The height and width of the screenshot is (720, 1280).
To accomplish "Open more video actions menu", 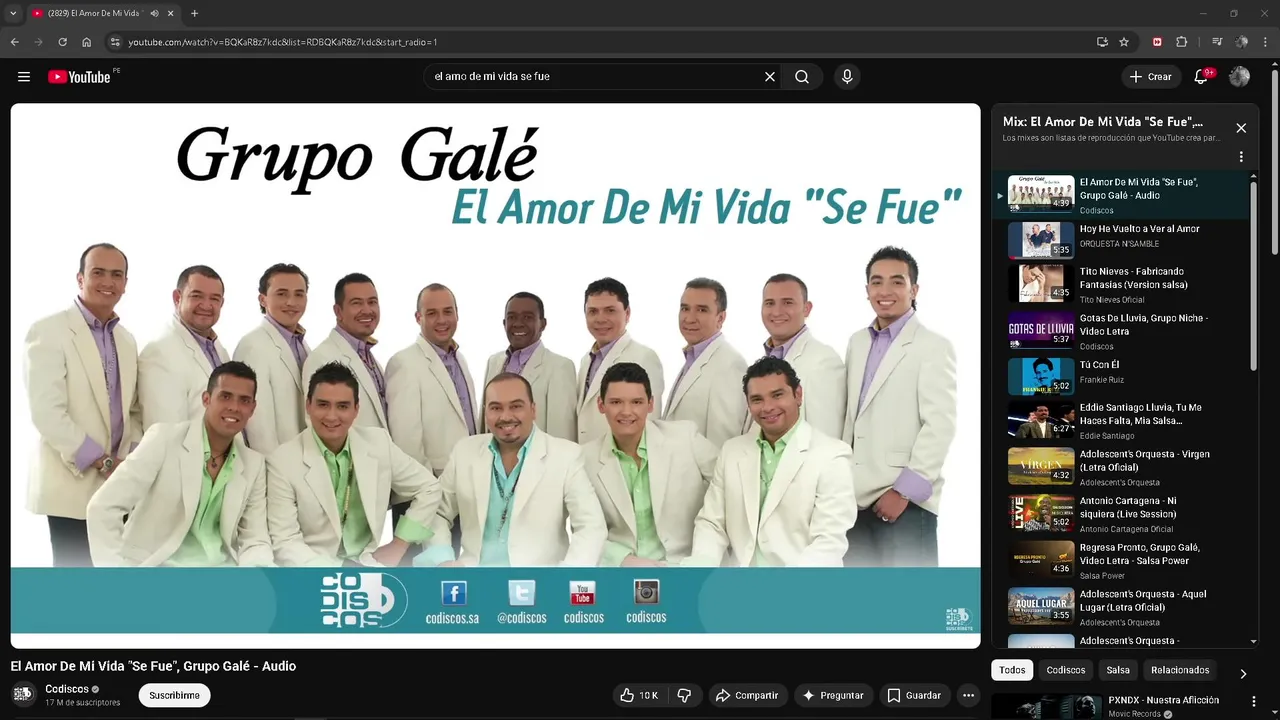I will click(968, 695).
